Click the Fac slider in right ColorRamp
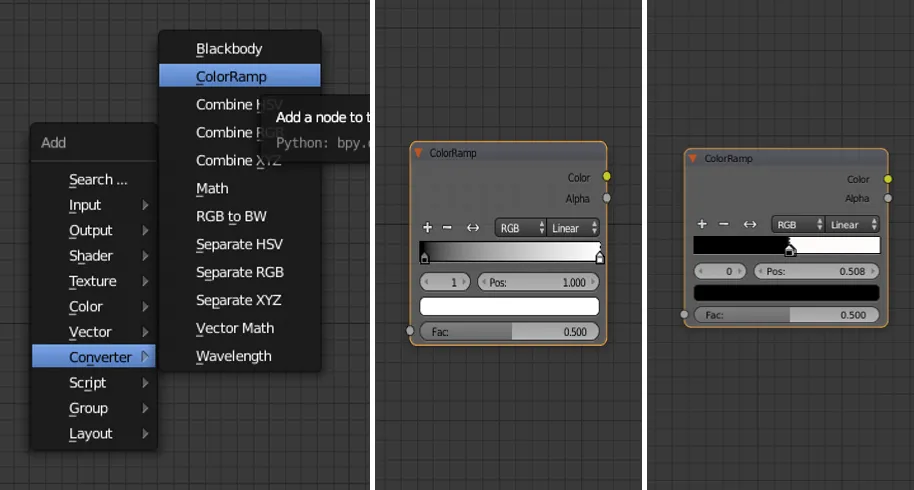The height and width of the screenshot is (490, 914). [786, 315]
